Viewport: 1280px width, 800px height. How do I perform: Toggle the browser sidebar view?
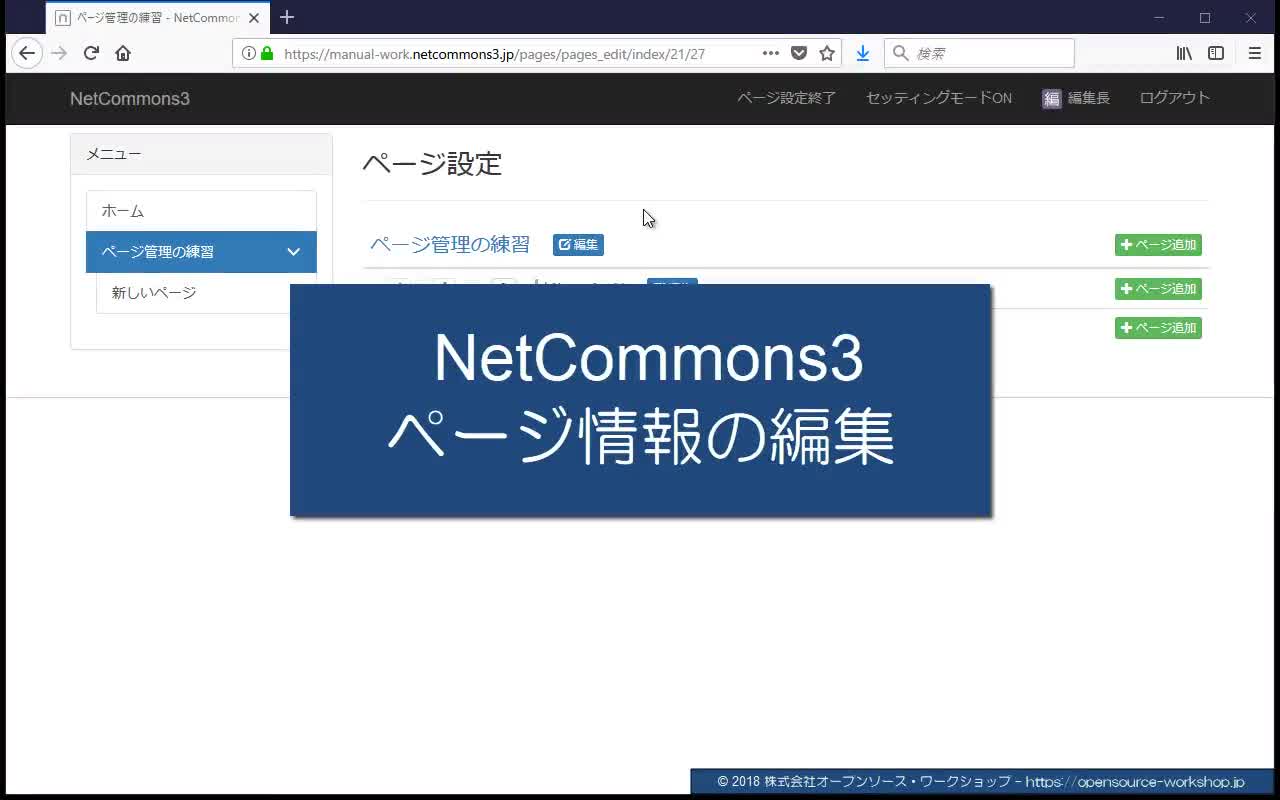(1216, 54)
